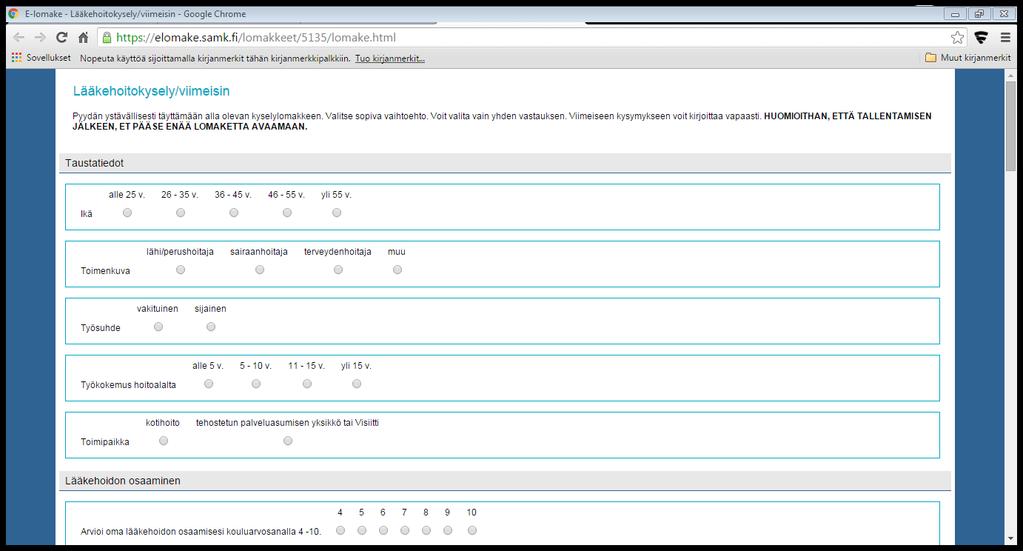Open the Muut kirjanmerkit folder

[968, 57]
